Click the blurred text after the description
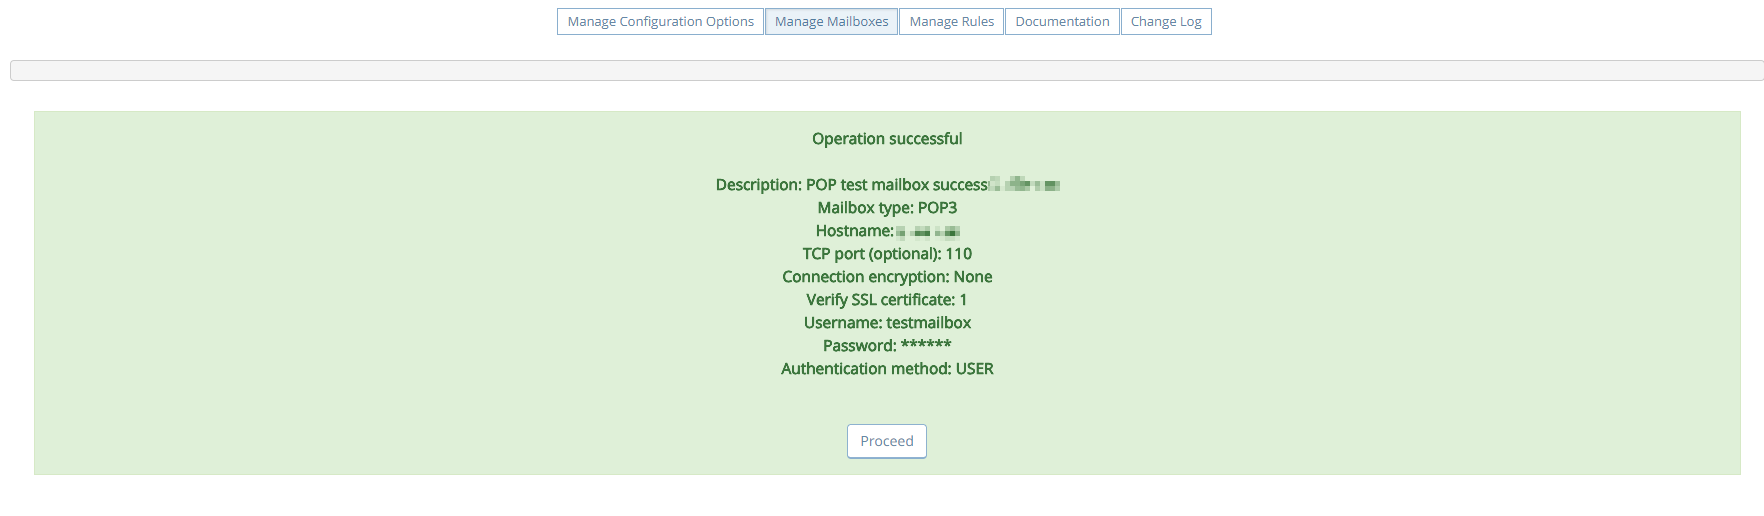 pyautogui.click(x=1026, y=185)
